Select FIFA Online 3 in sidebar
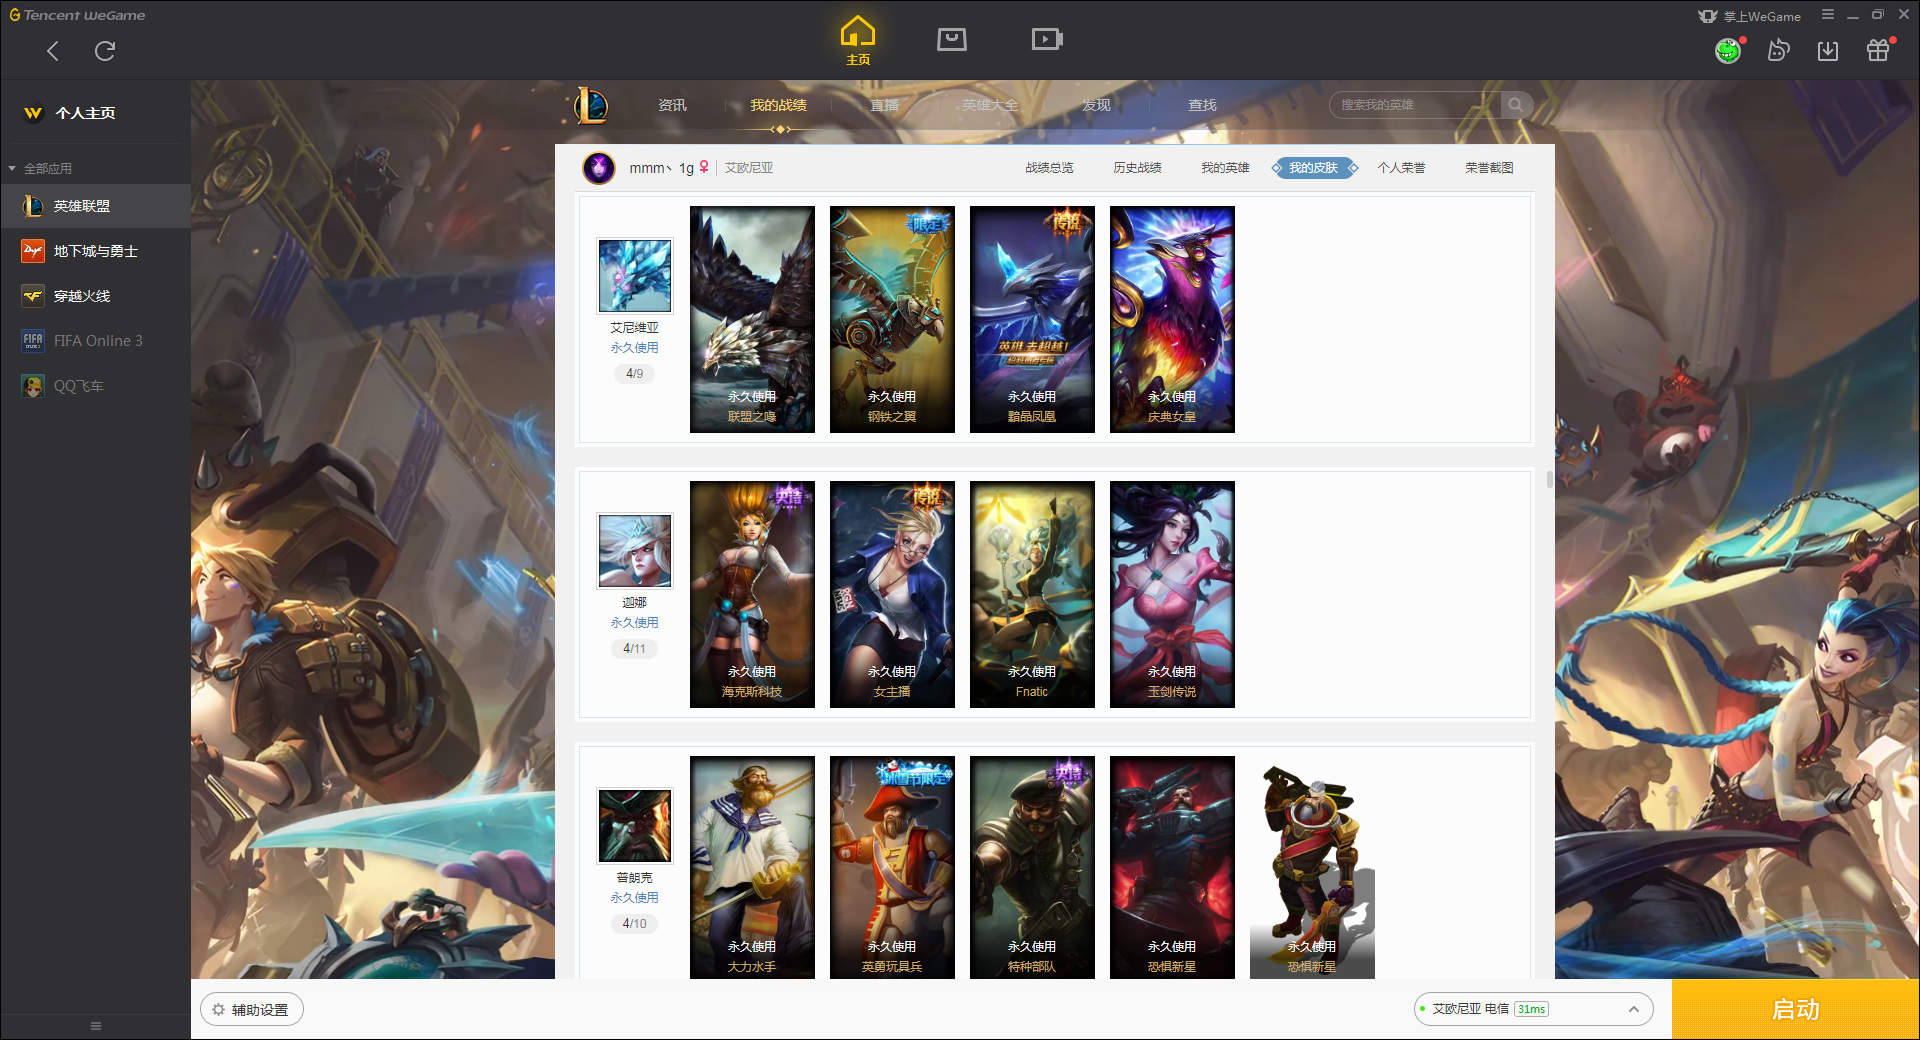Screen dimensions: 1920x1040 [x=95, y=341]
